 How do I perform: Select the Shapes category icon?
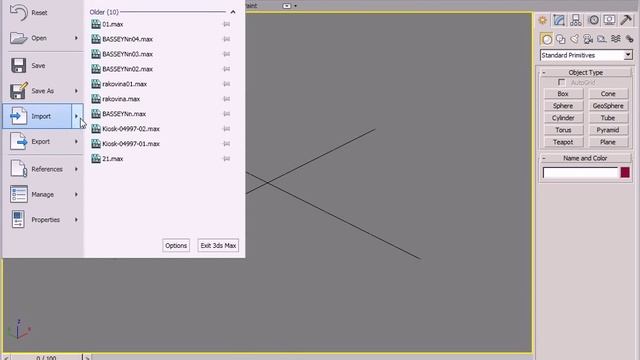coord(561,39)
